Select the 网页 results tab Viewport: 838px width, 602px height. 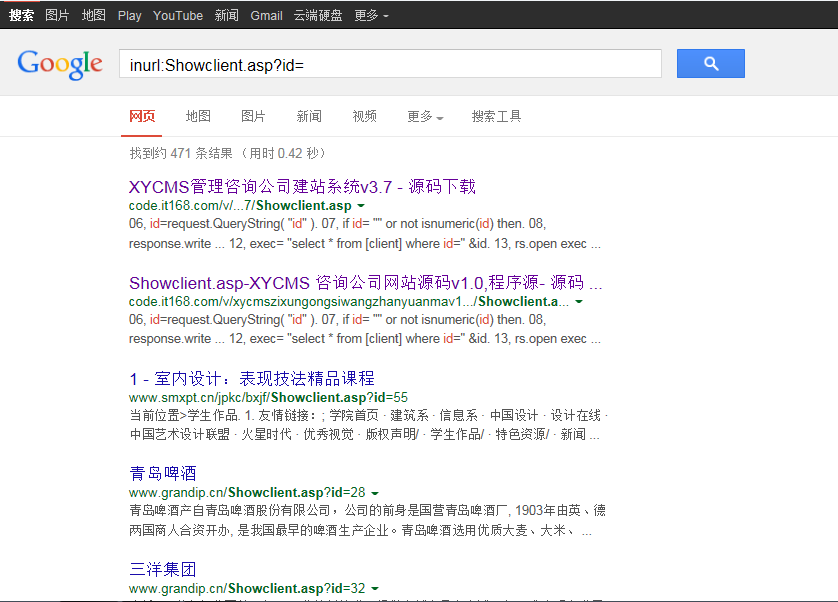[142, 116]
